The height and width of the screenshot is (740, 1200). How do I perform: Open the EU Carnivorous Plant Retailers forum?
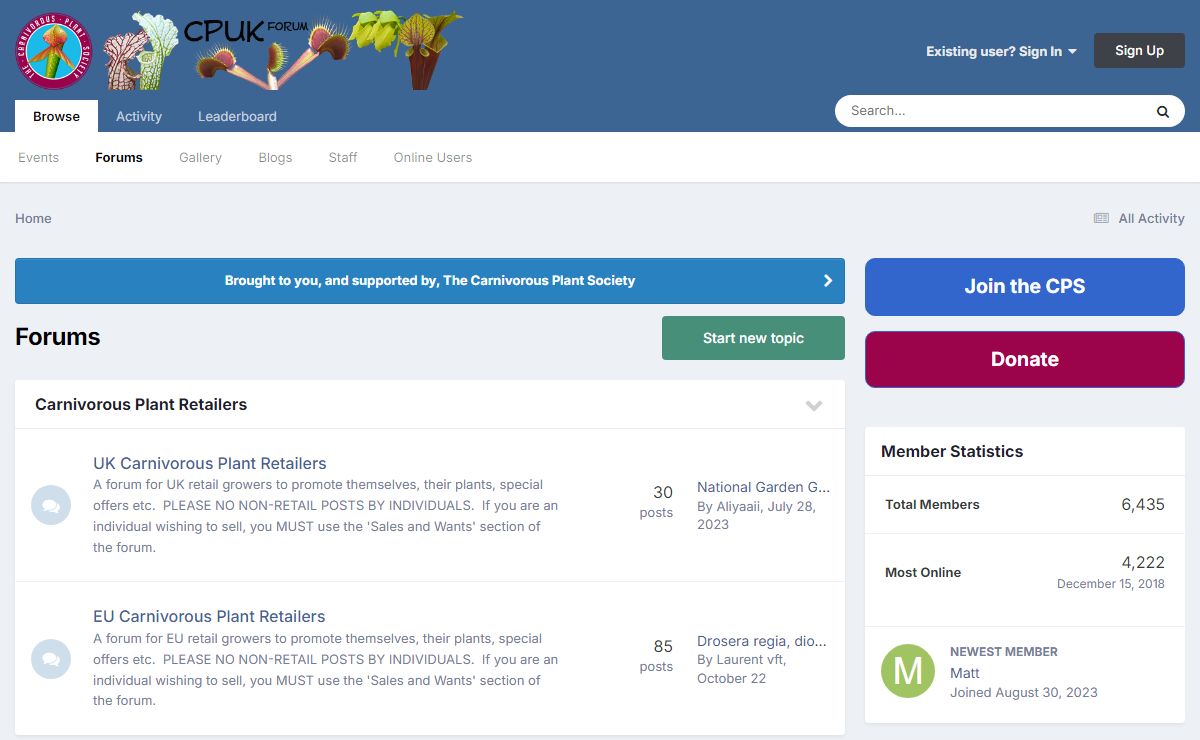(209, 616)
